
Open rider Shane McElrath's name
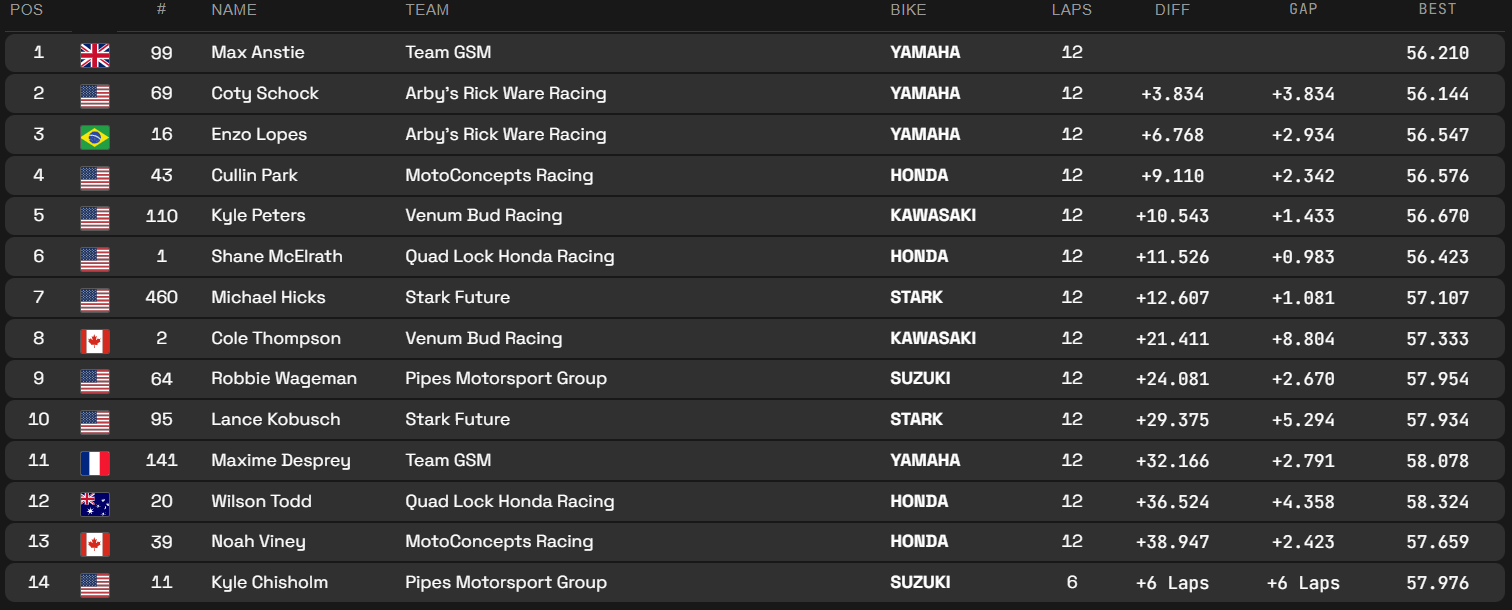(277, 256)
